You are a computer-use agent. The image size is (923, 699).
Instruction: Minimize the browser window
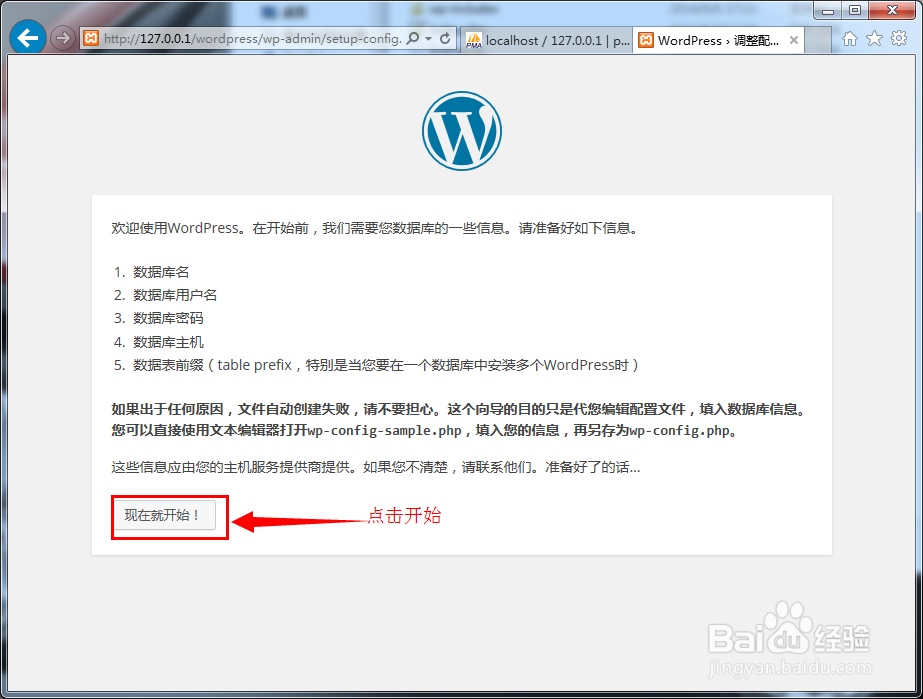(x=828, y=11)
